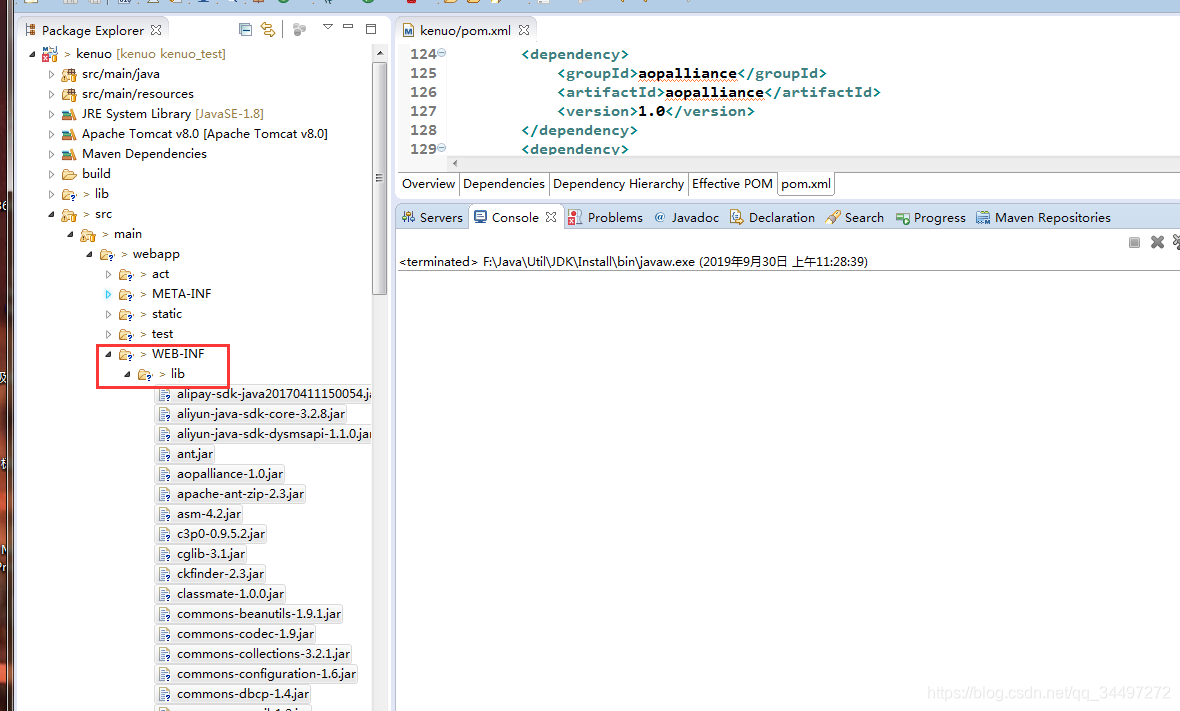Collapse the webapp folder
Screen dimensions: 1180x711
(x=89, y=254)
